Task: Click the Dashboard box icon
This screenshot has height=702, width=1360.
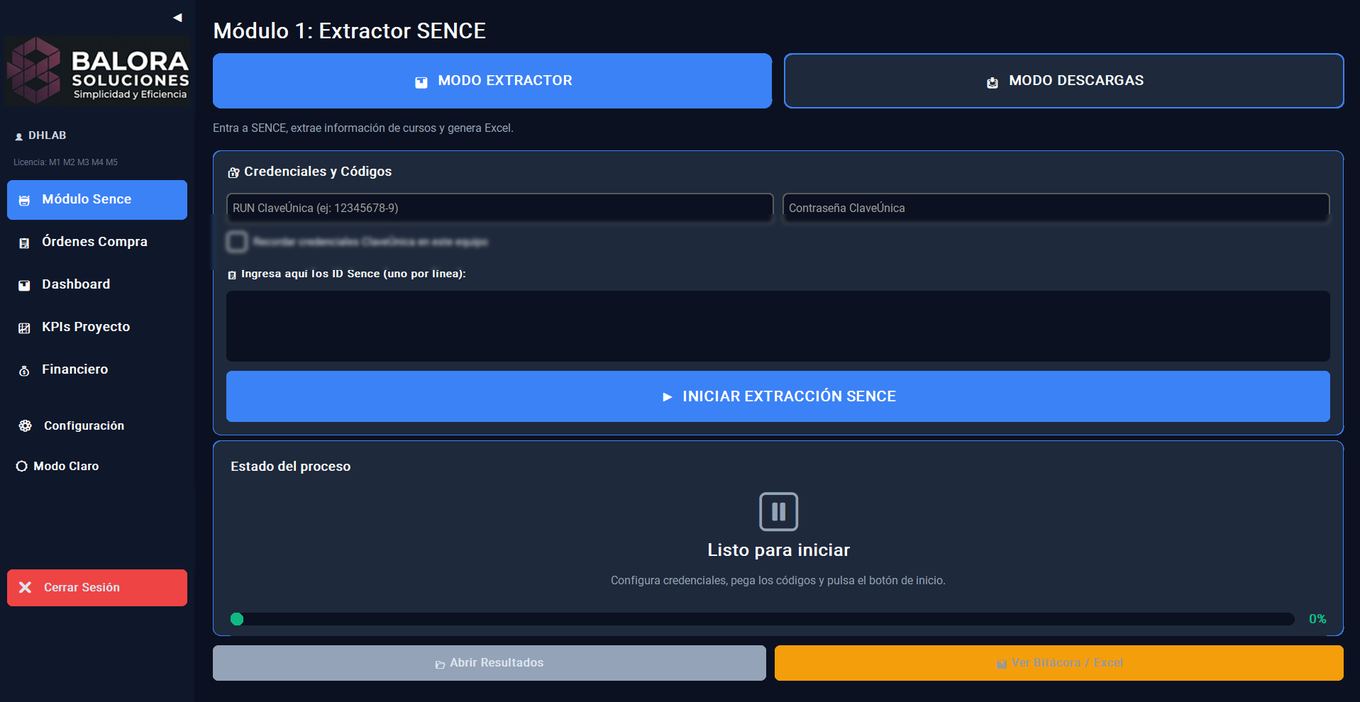Action: [25, 285]
